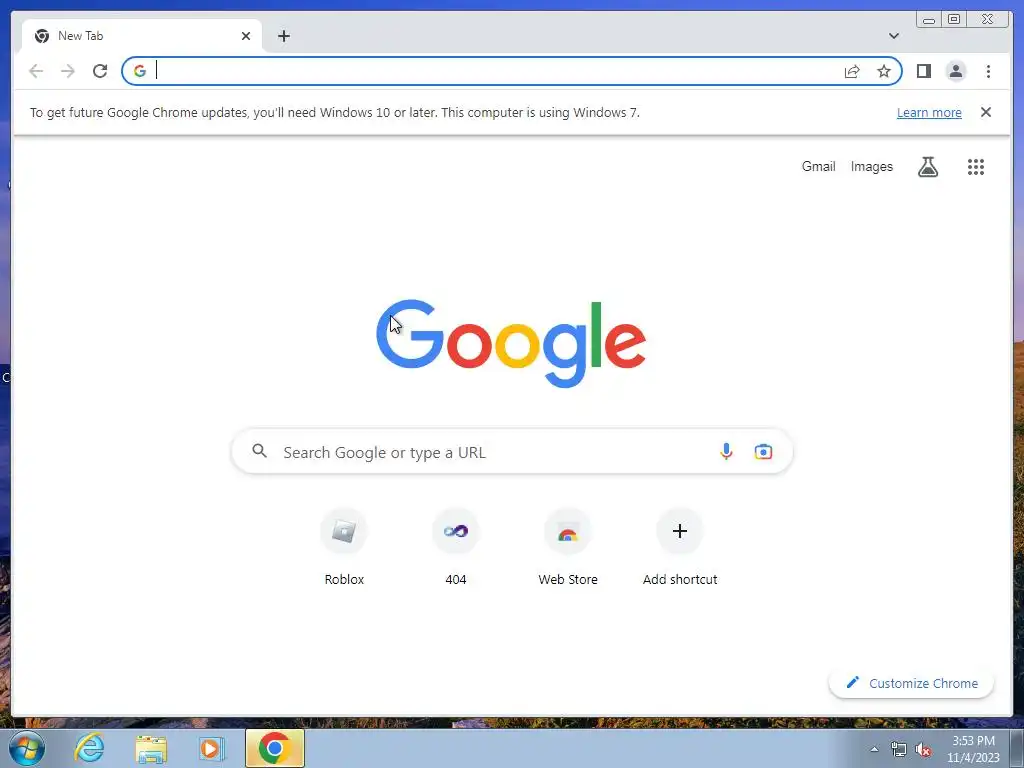Open Windows Media Player from taskbar

click(211, 748)
